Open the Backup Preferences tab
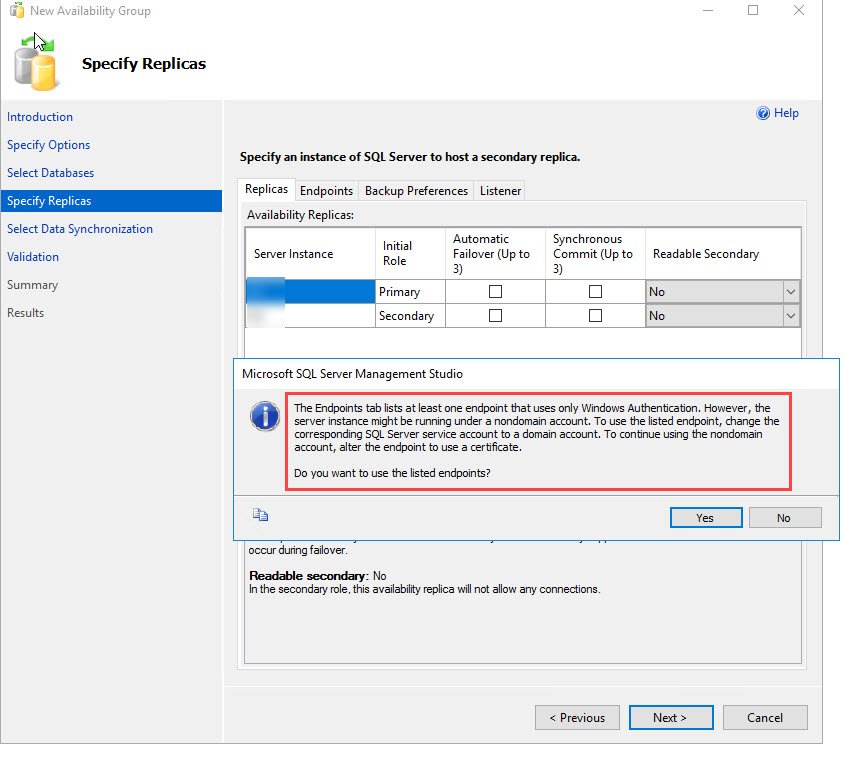 tap(416, 190)
